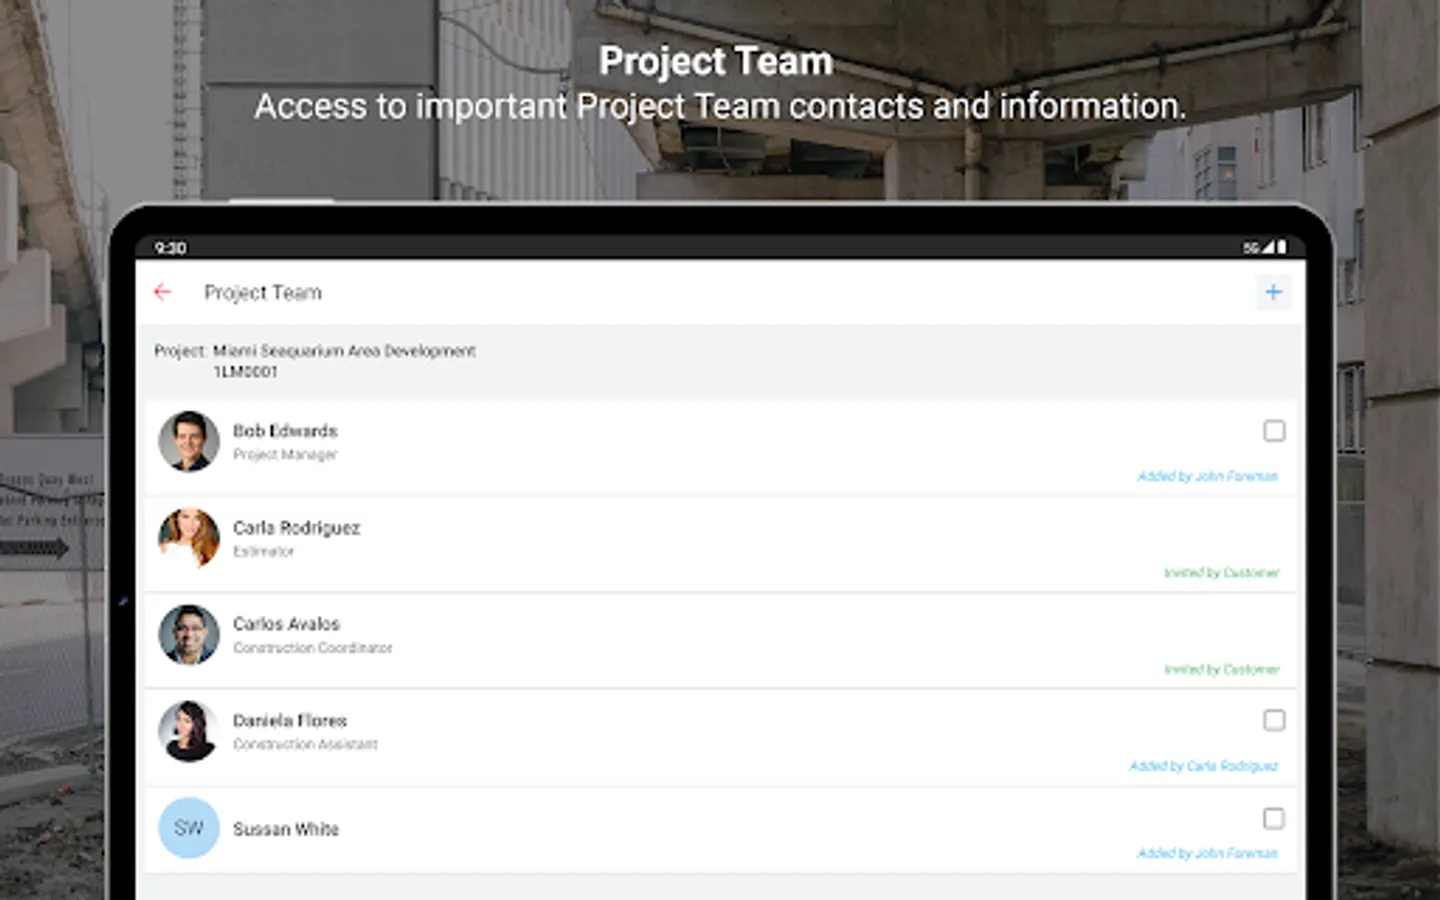
Task: Click the 'Added by John Foreman' label under Bob Edwards
Action: (x=1207, y=476)
